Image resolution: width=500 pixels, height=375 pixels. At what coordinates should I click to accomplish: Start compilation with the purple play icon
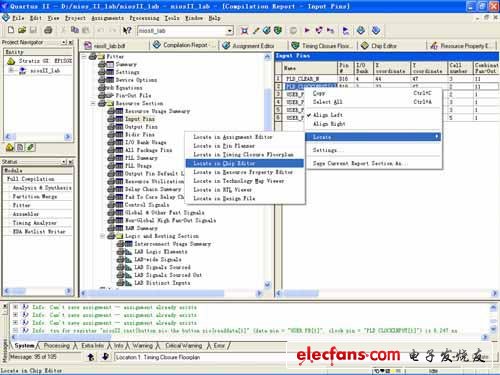coord(307,30)
